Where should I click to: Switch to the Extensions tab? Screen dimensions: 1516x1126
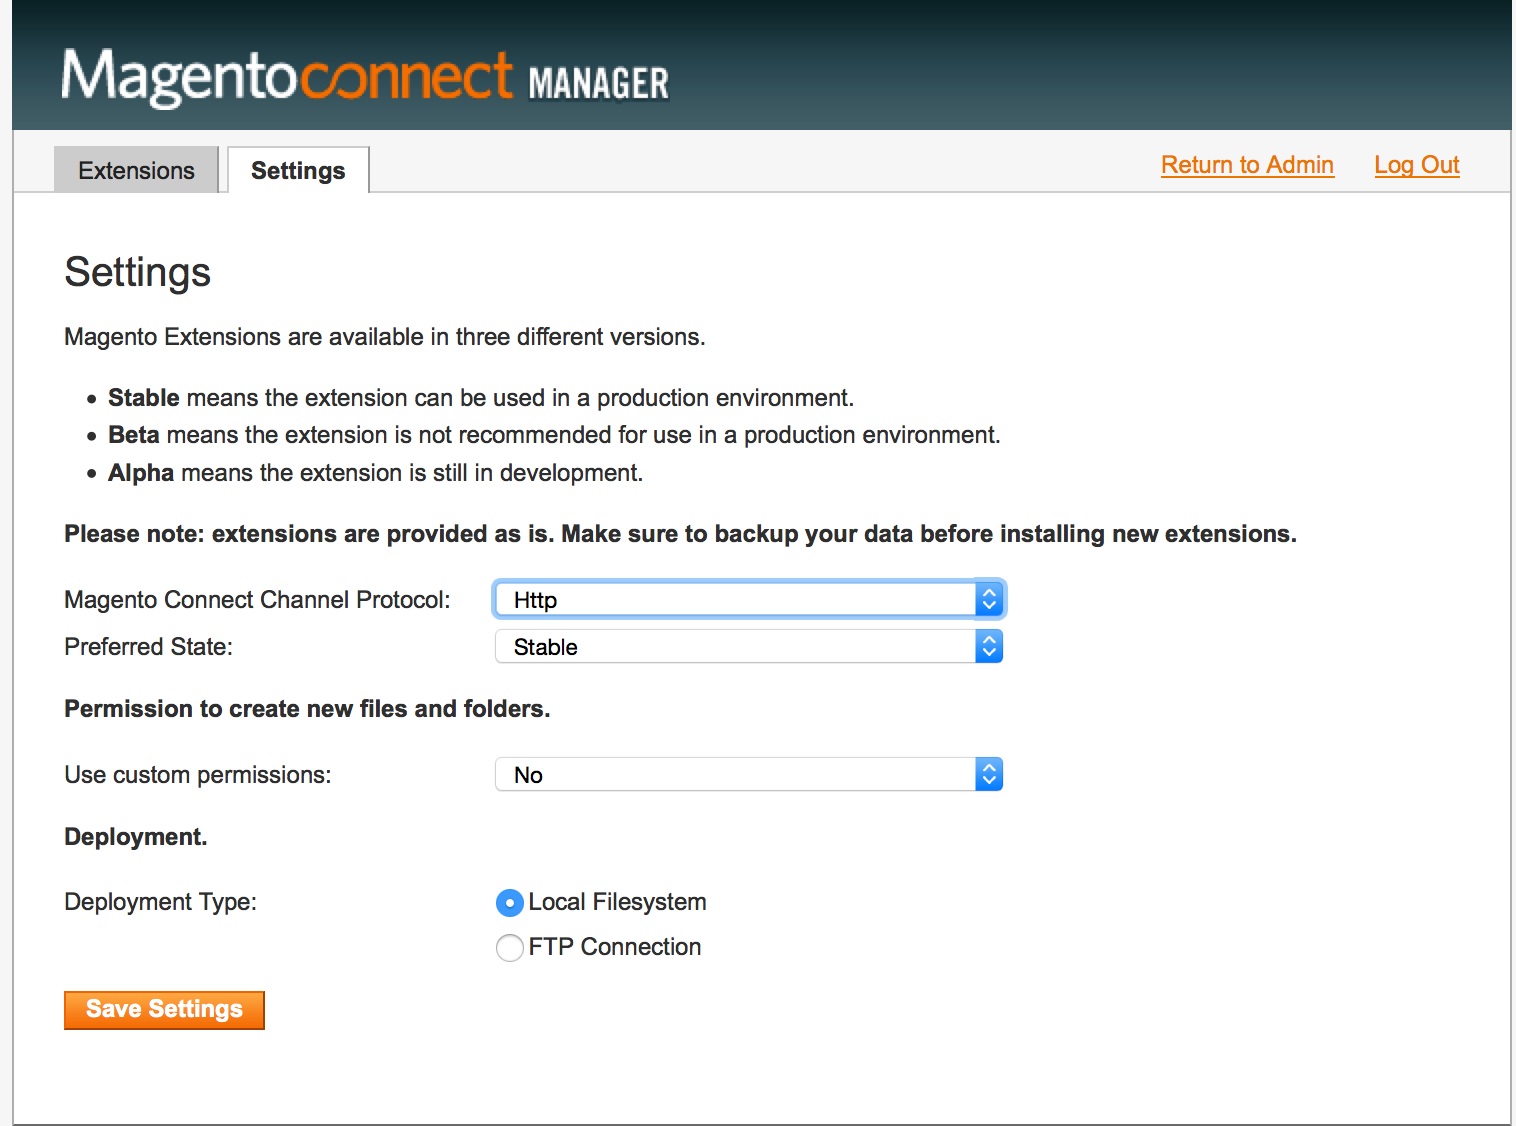click(x=136, y=170)
